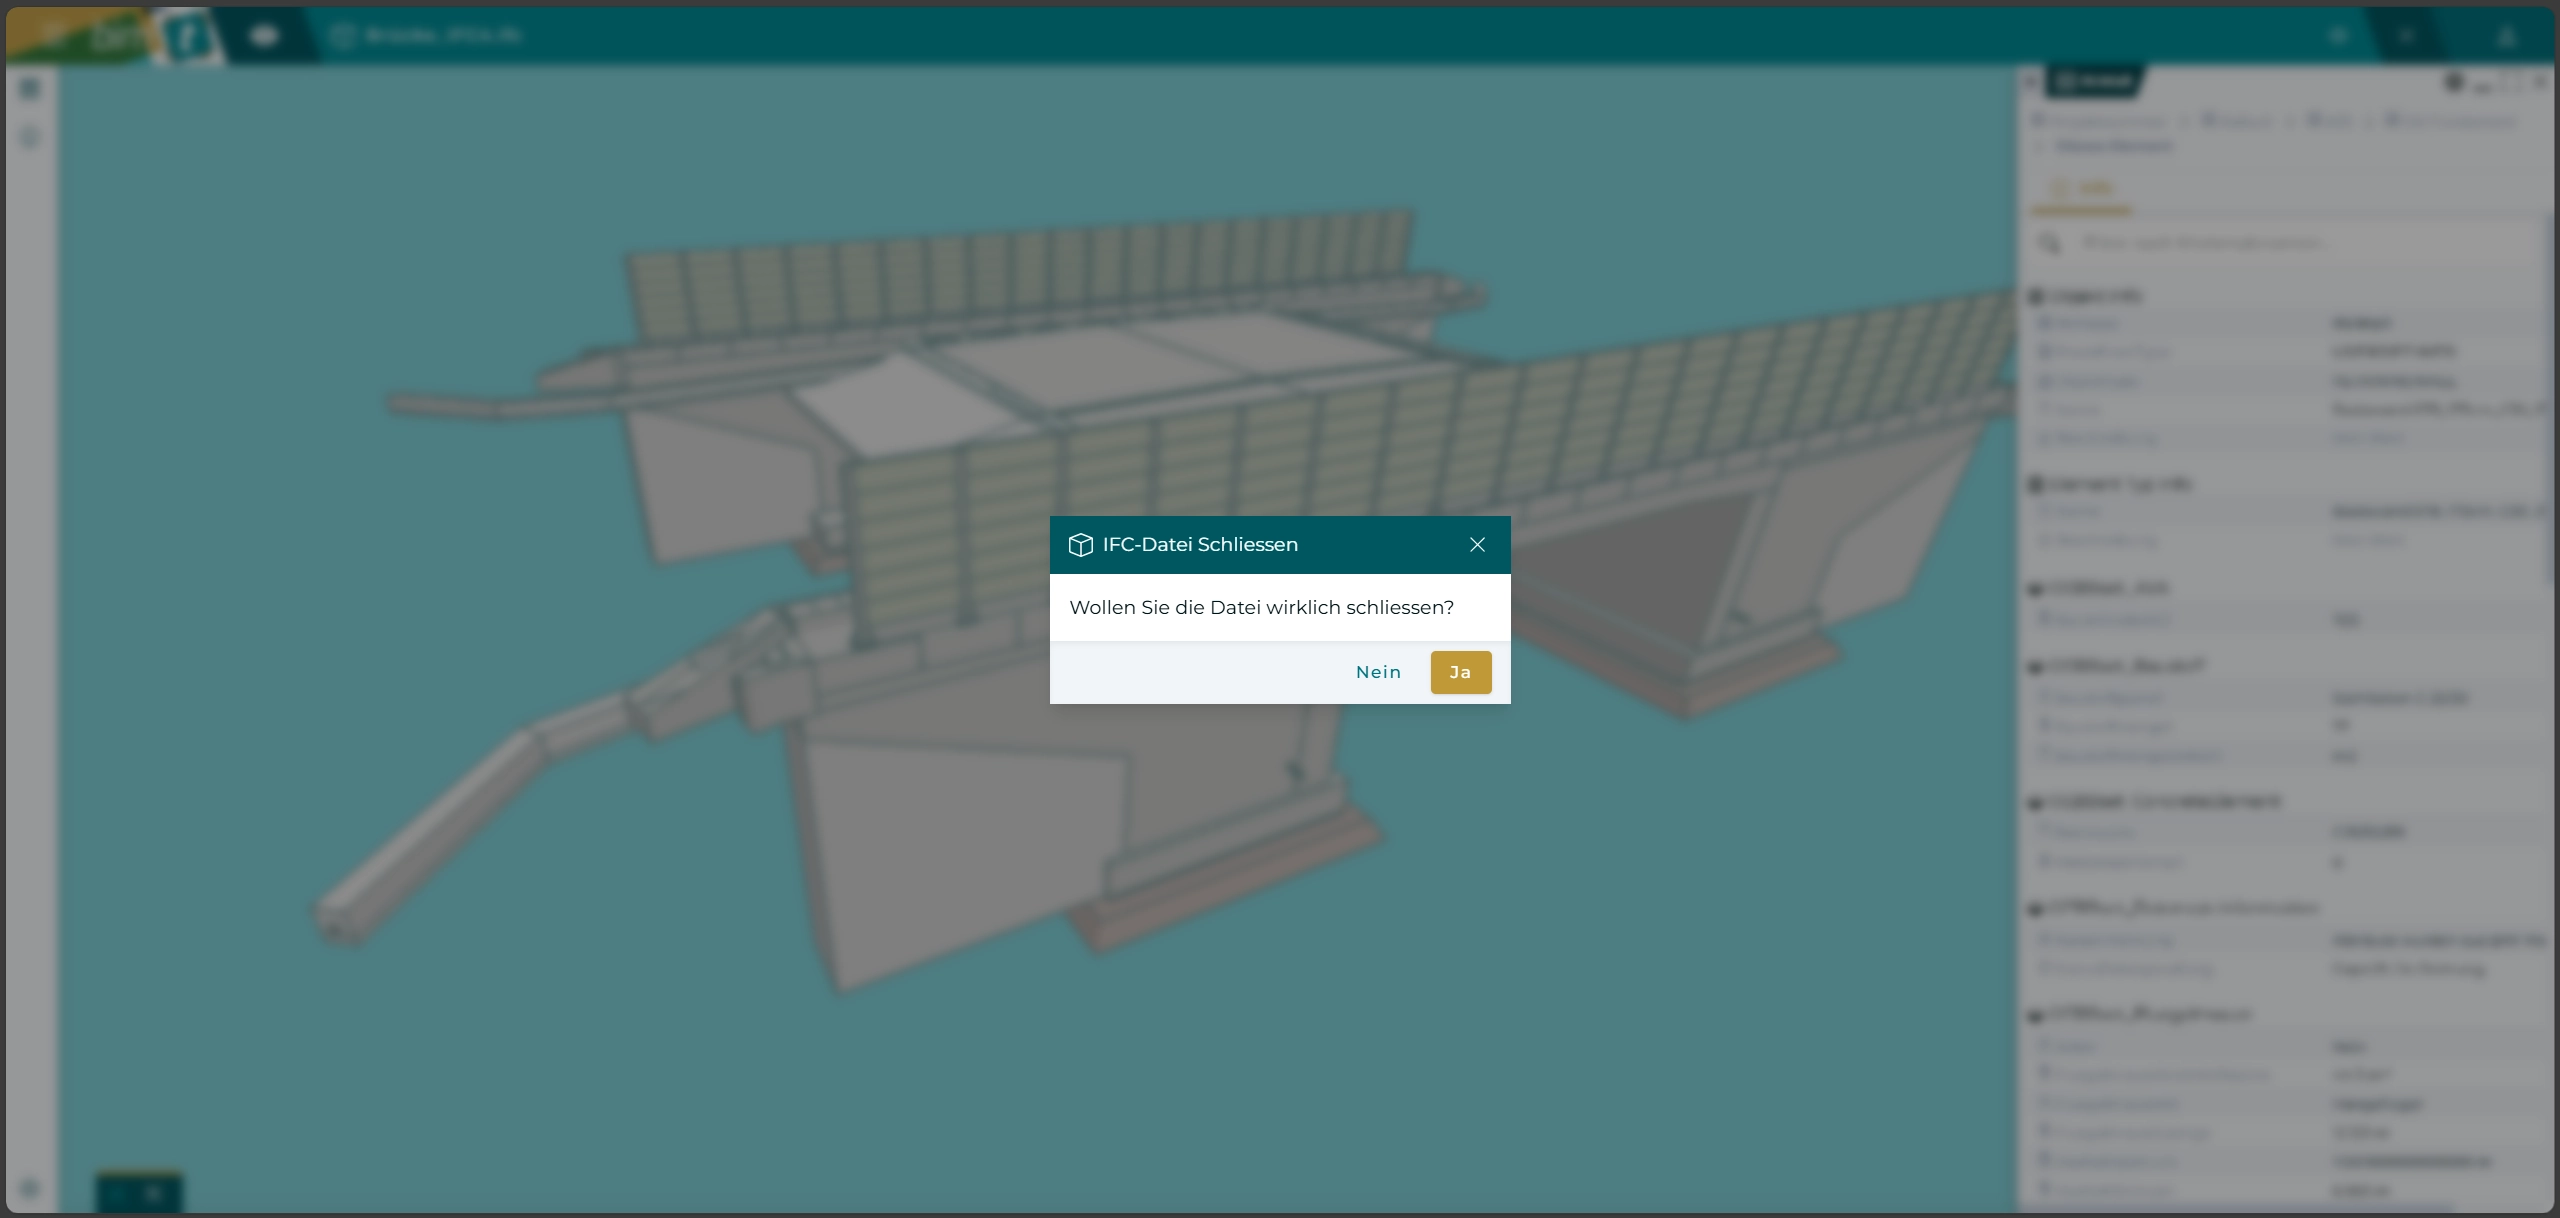
Task: Click the Ja button to confirm closing
Action: pos(1460,672)
